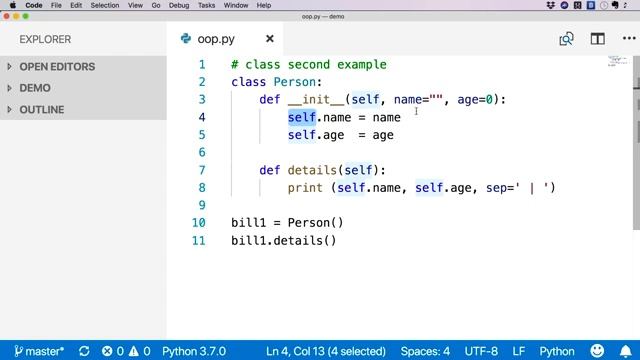The height and width of the screenshot is (360, 640).
Task: Click the master branch indicator
Action: coord(39,351)
